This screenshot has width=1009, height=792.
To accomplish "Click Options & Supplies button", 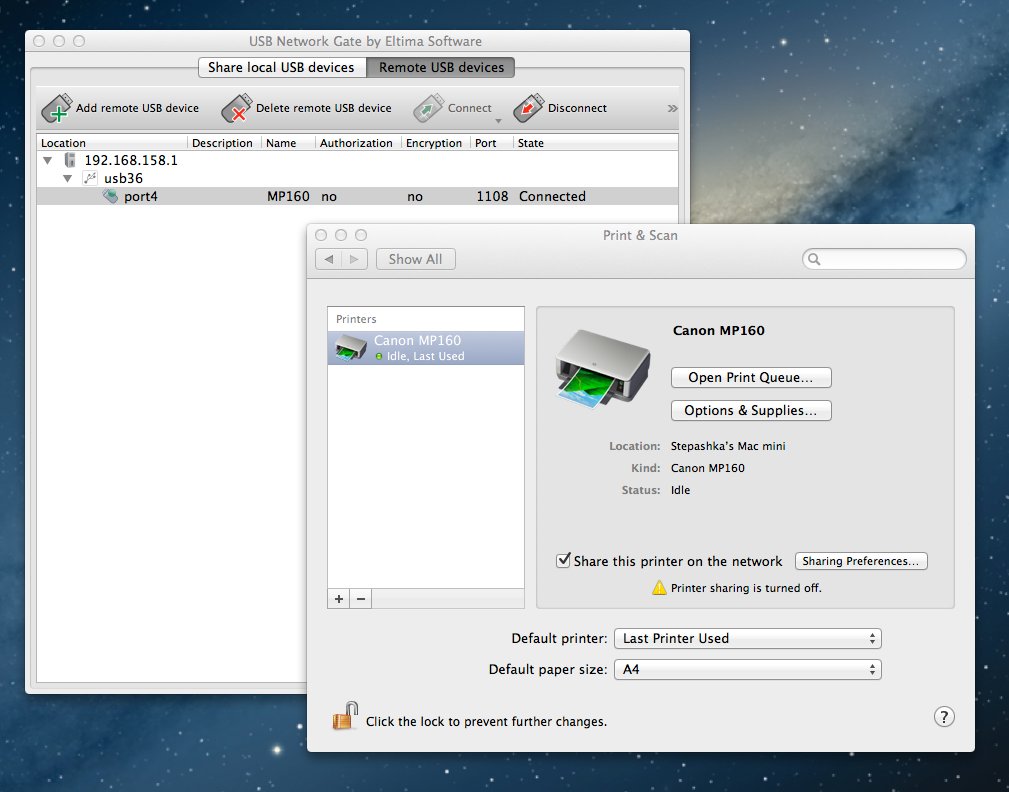I will (751, 410).
